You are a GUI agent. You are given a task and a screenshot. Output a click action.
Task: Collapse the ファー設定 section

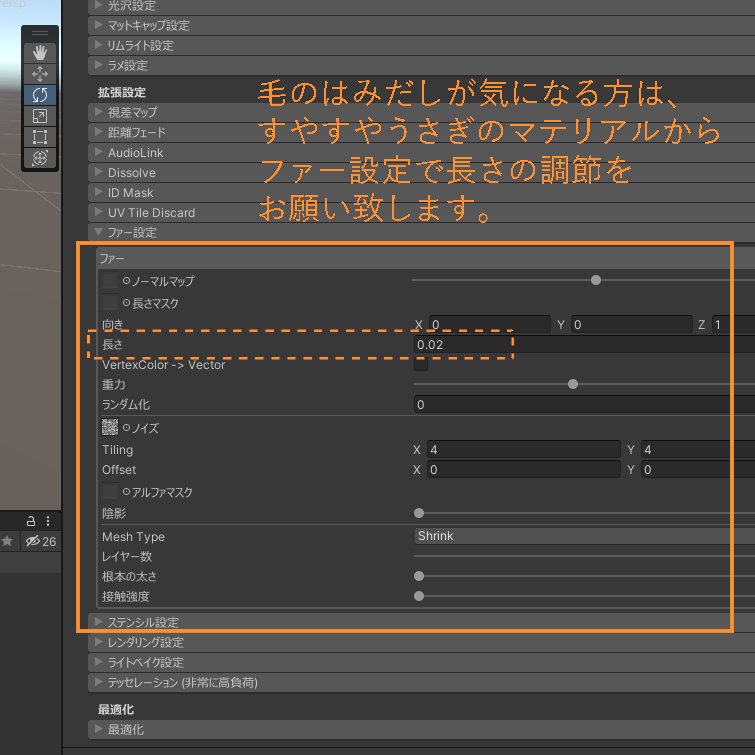[421, 233]
